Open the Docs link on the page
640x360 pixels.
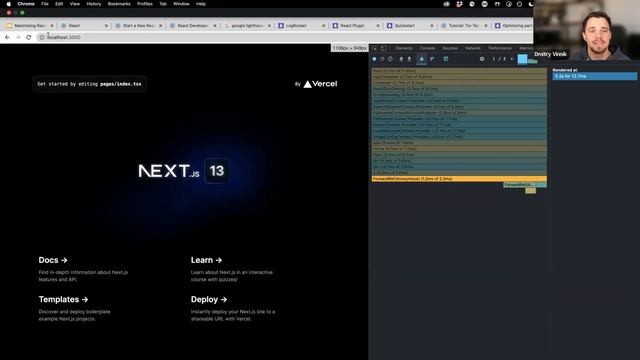[x=53, y=260]
